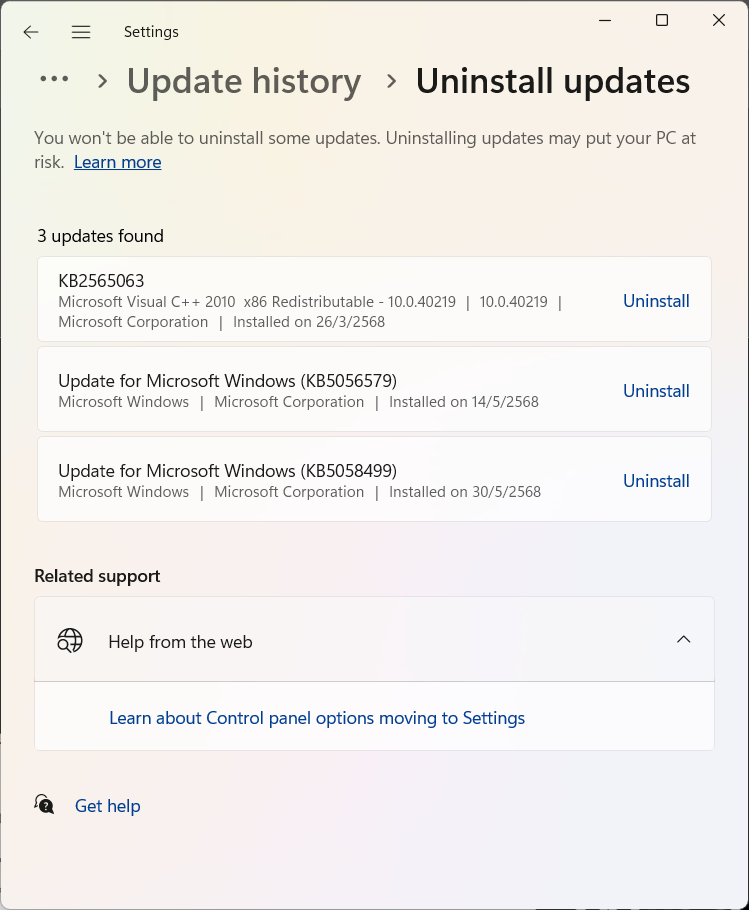This screenshot has width=749, height=910.
Task: Click the Get help chat icon
Action: (44, 804)
